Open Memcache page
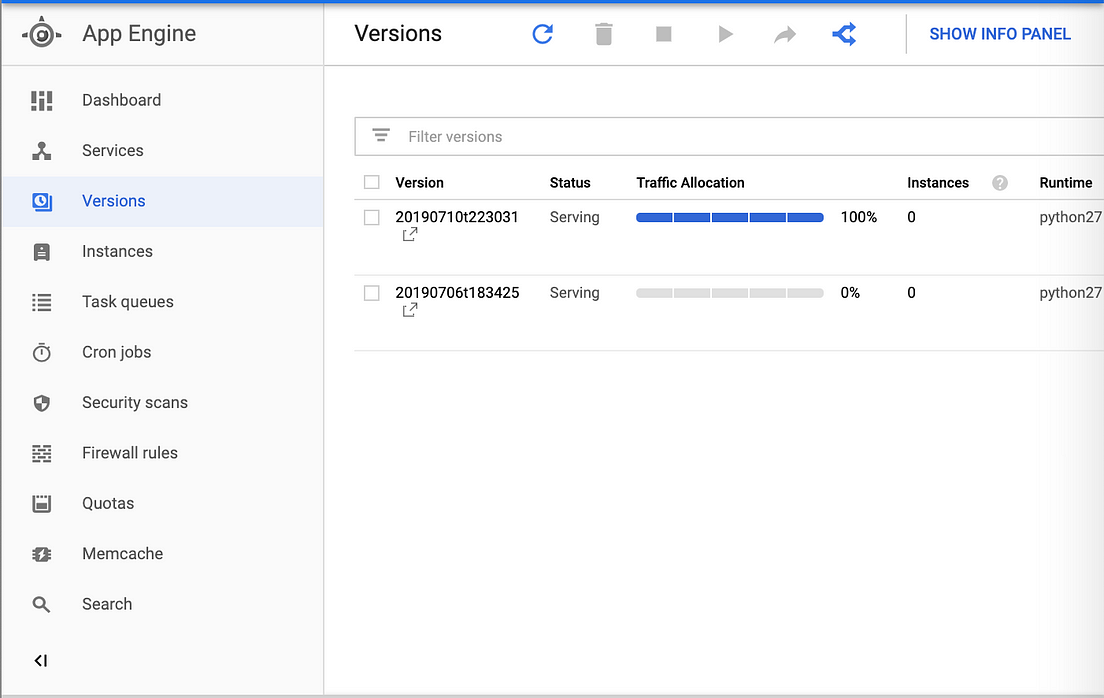Image resolution: width=1104 pixels, height=698 pixels. (x=163, y=554)
